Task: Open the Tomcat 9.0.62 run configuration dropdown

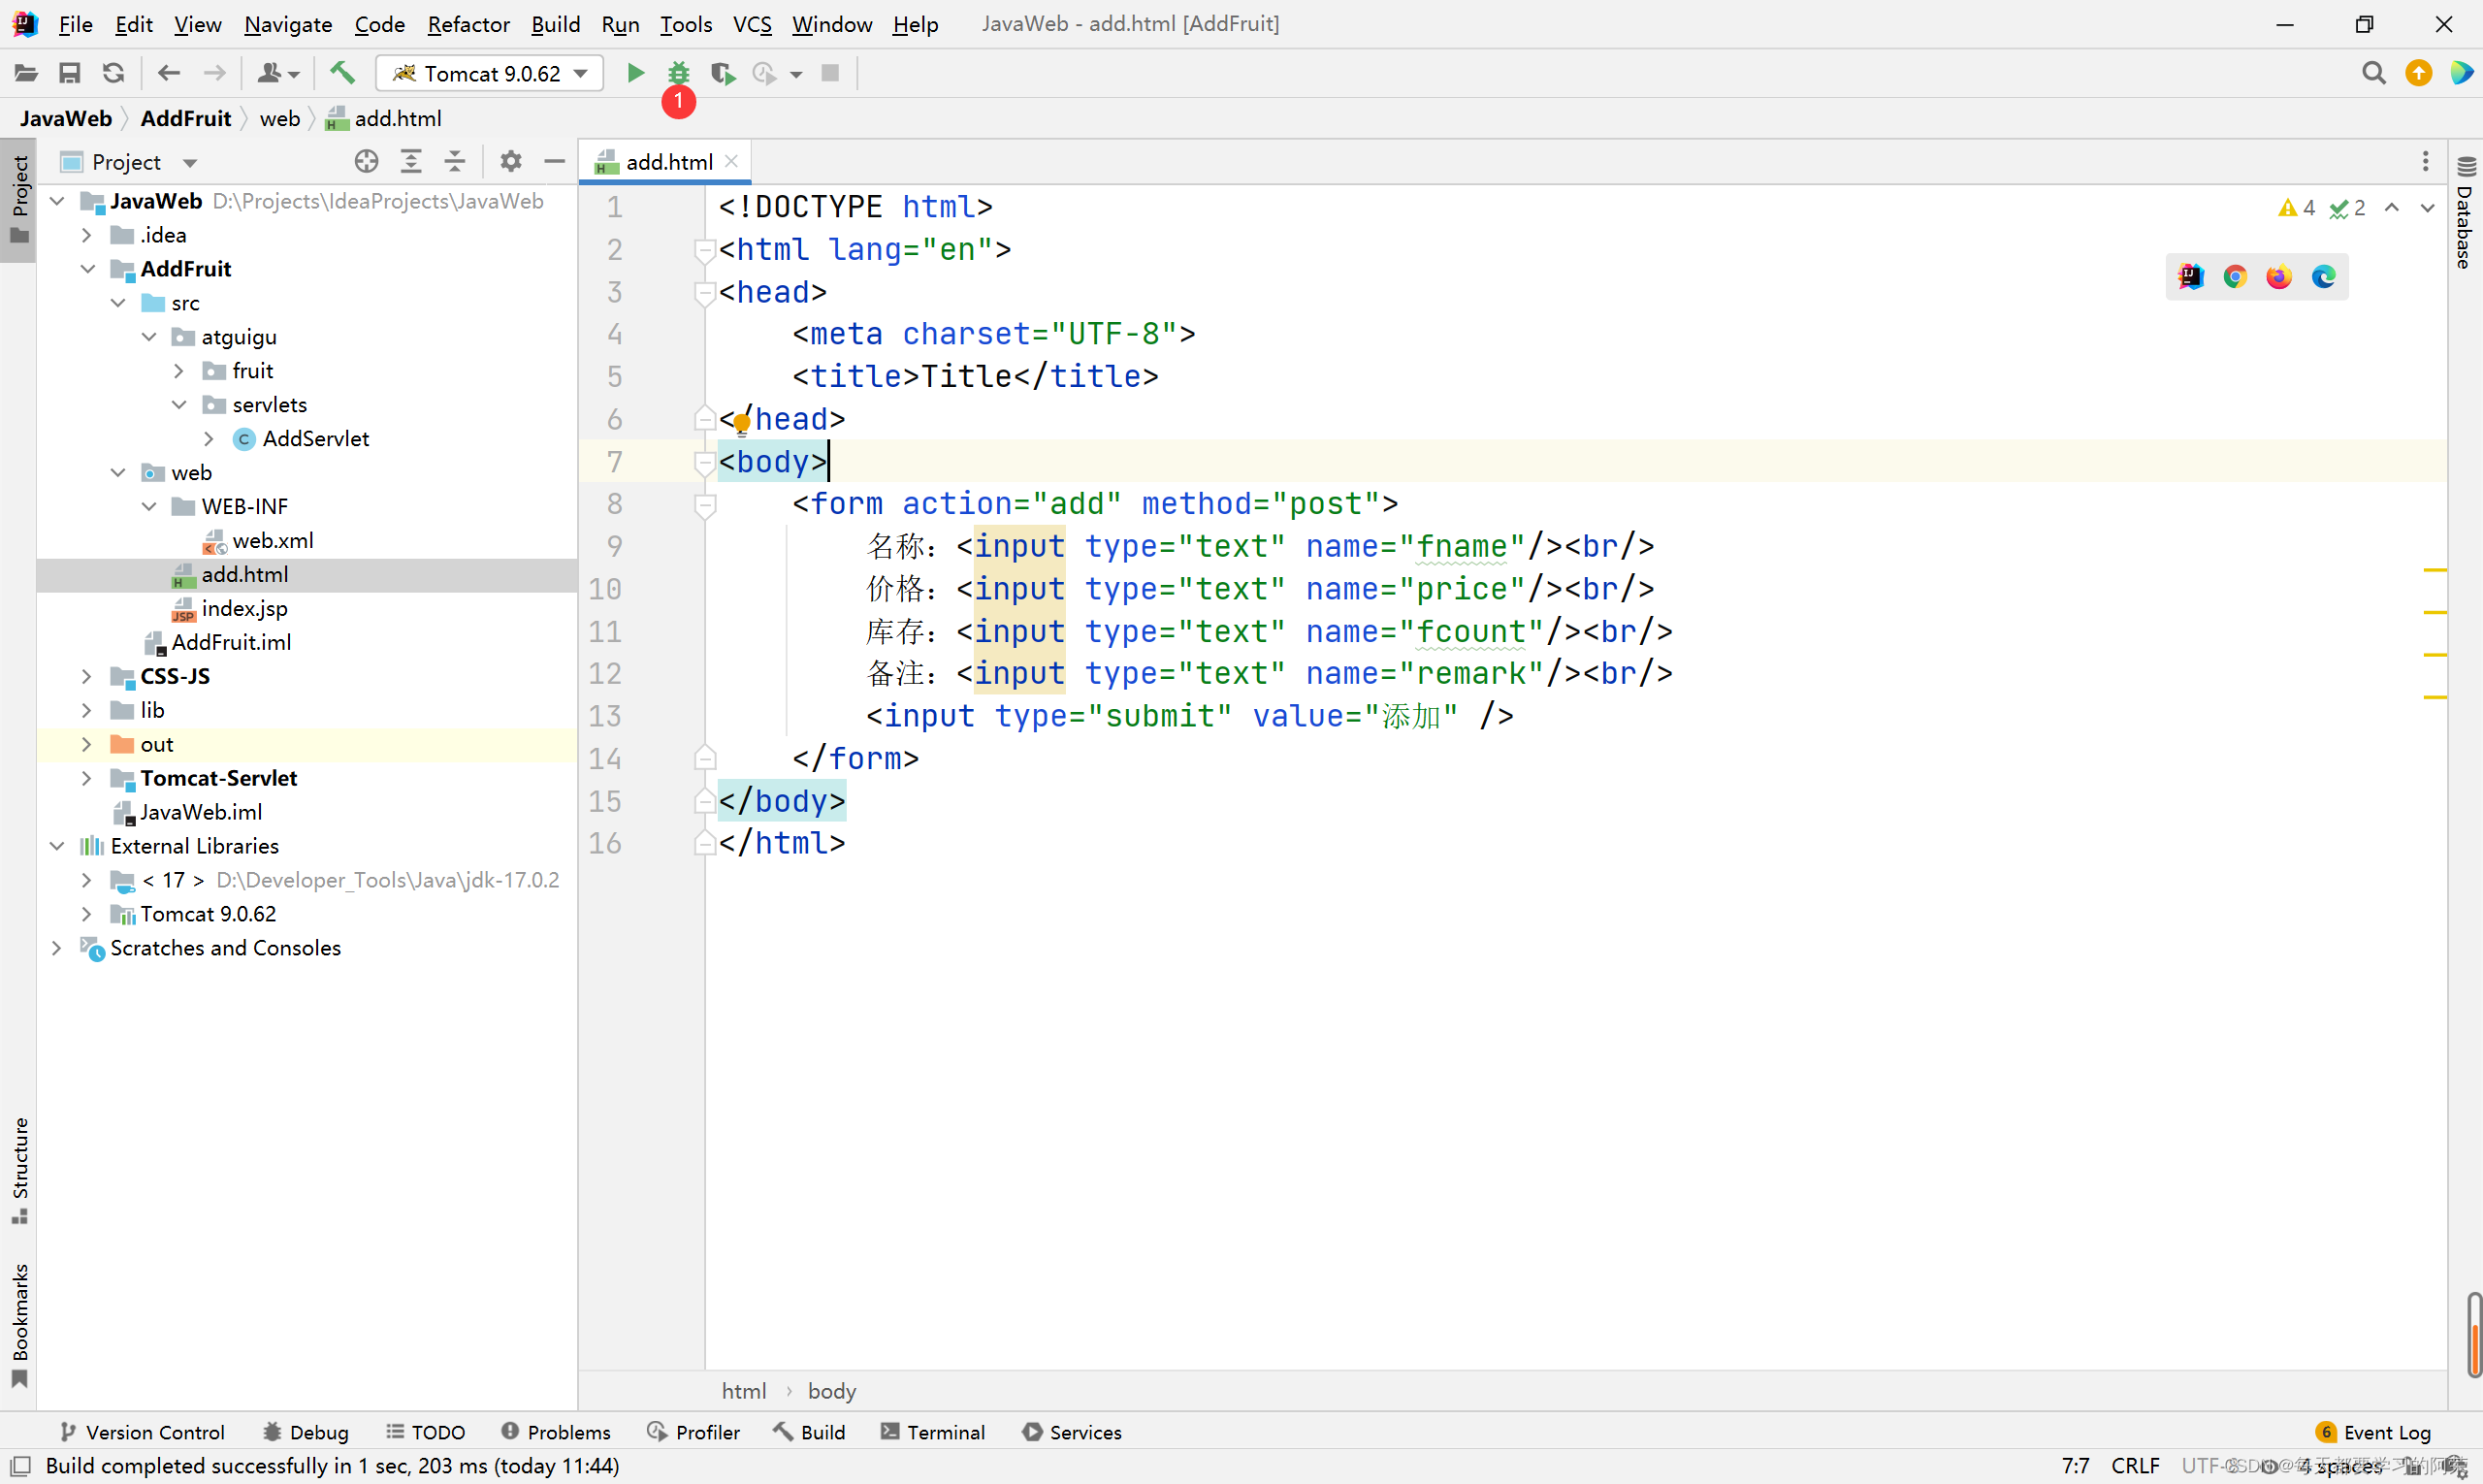Action: 490,73
